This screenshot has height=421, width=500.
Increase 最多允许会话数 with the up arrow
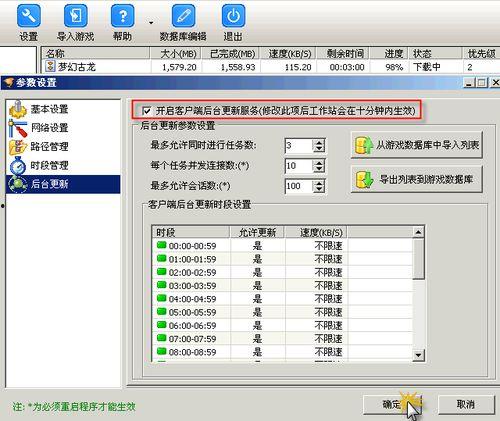319,183
